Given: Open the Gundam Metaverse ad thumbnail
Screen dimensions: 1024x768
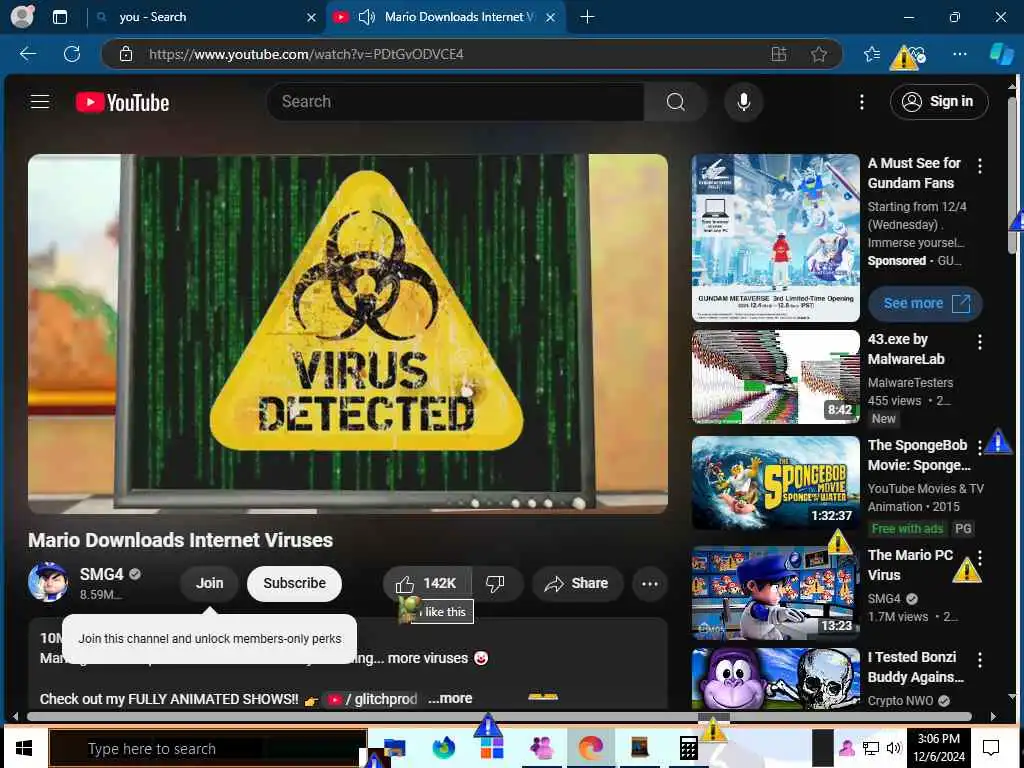Looking at the screenshot, I should (x=775, y=238).
